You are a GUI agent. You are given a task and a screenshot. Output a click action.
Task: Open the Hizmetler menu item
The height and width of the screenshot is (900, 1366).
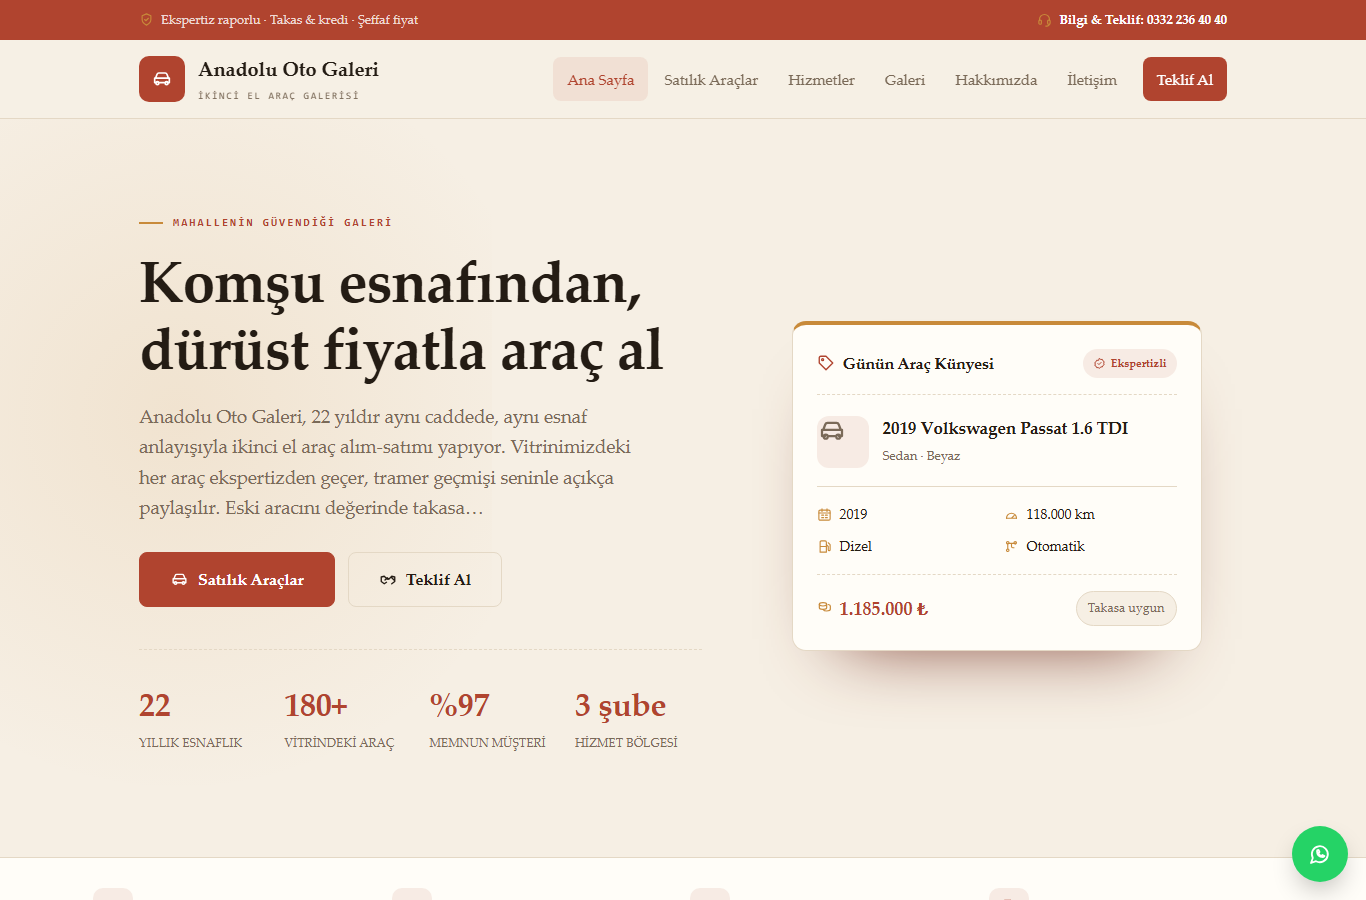tap(821, 79)
